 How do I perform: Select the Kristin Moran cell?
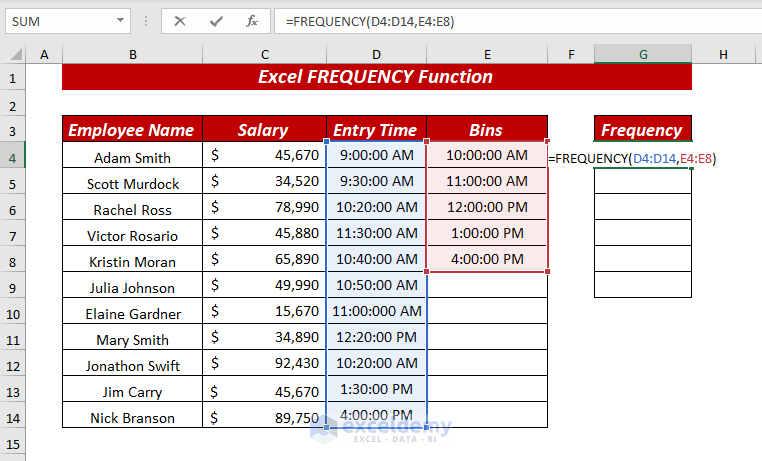coord(132,259)
